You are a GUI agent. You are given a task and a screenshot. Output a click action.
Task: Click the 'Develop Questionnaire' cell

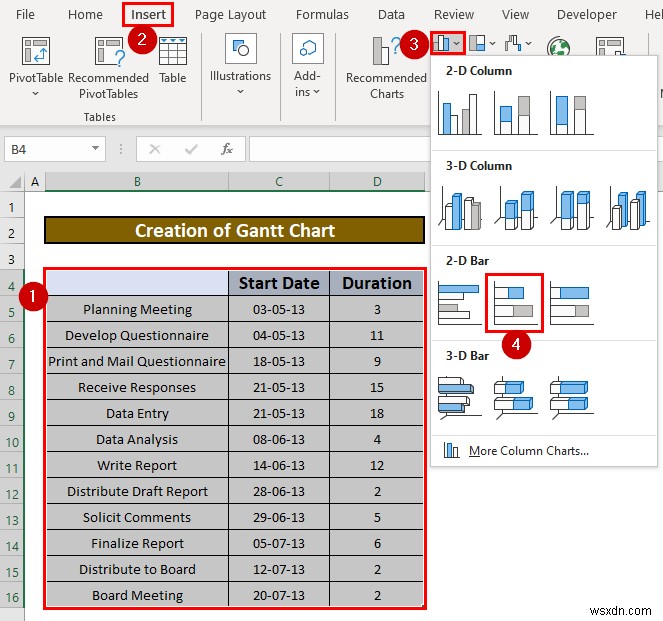pyautogui.click(x=137, y=336)
